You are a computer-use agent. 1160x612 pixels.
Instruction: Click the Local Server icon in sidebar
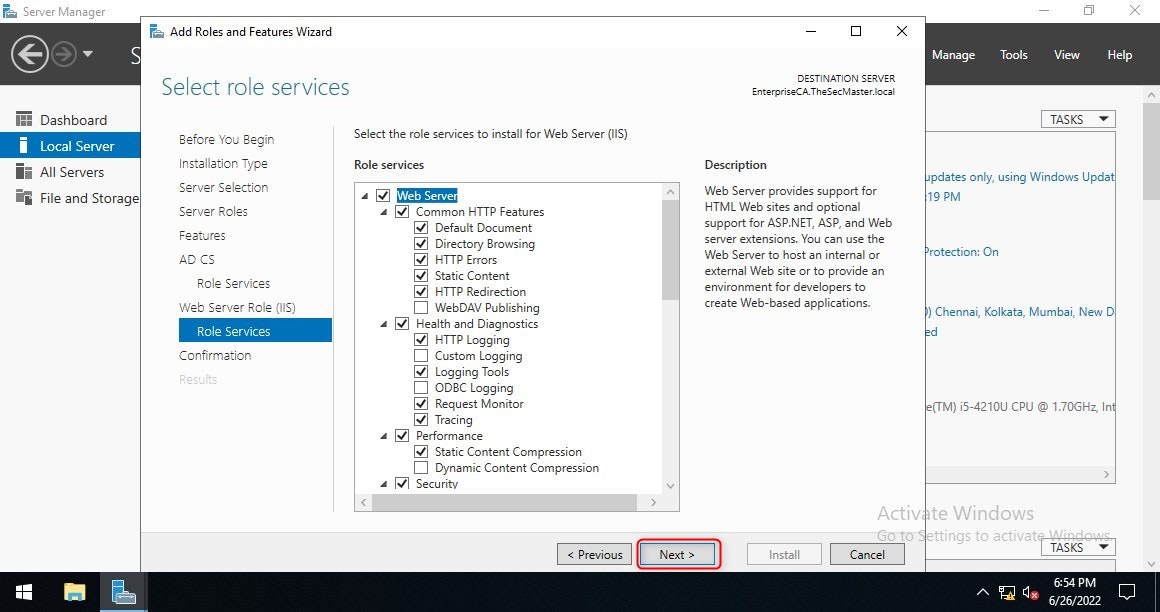[24, 146]
